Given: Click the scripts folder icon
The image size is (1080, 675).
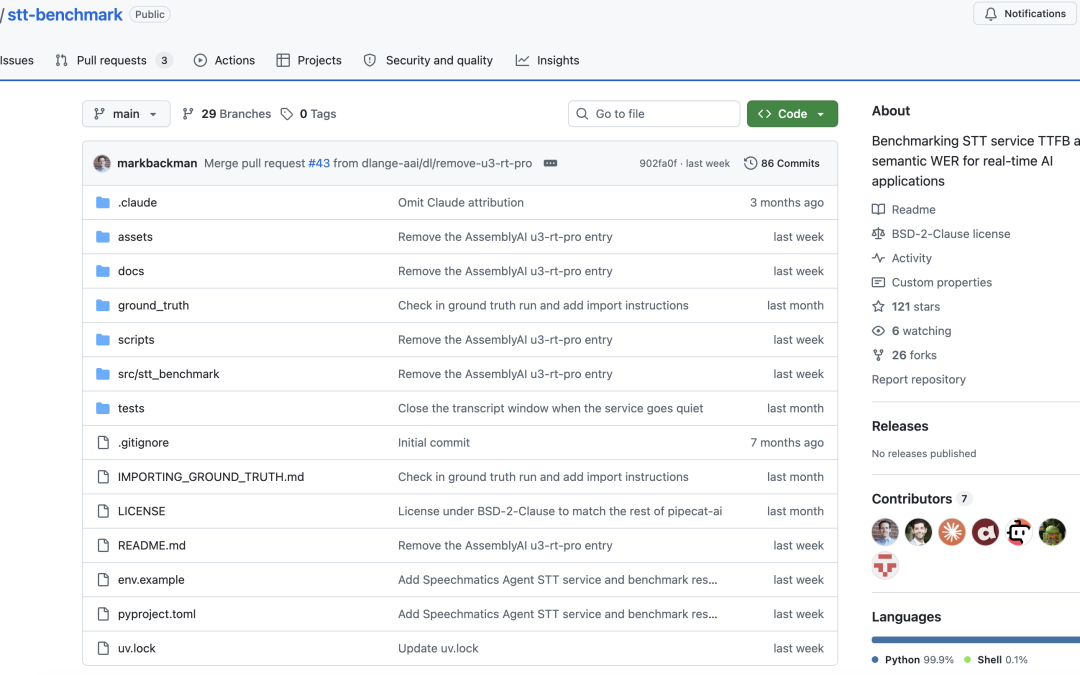Looking at the screenshot, I should click(x=103, y=340).
